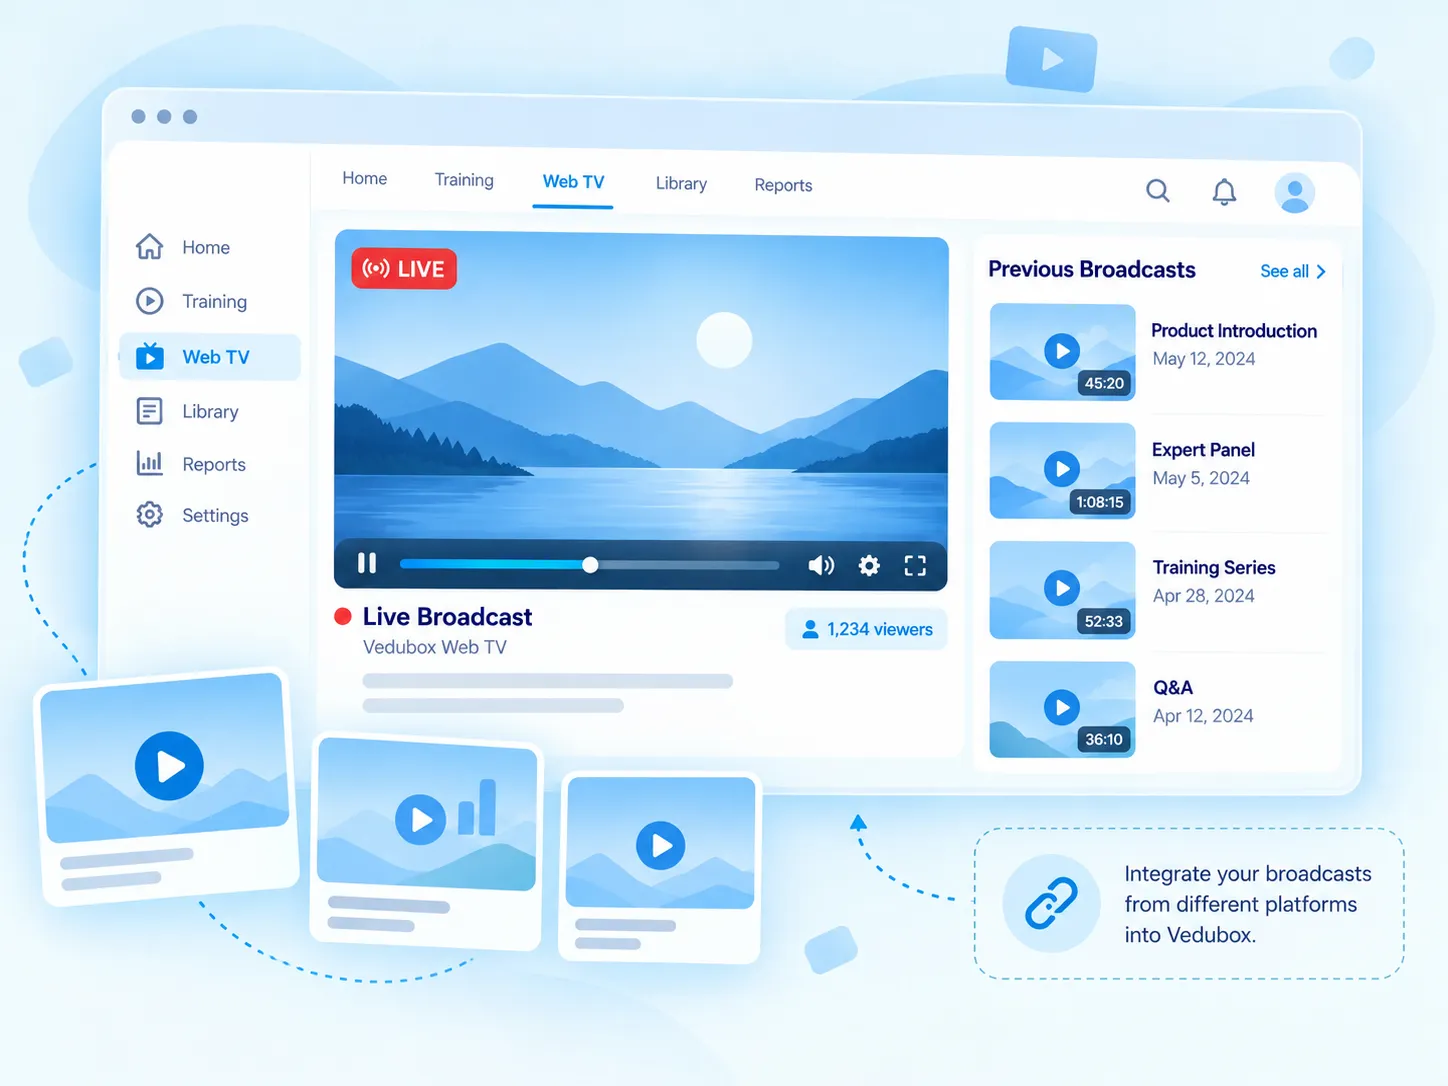Play the Training Series broadcast thumbnail
The height and width of the screenshot is (1086, 1448).
coord(1062,590)
